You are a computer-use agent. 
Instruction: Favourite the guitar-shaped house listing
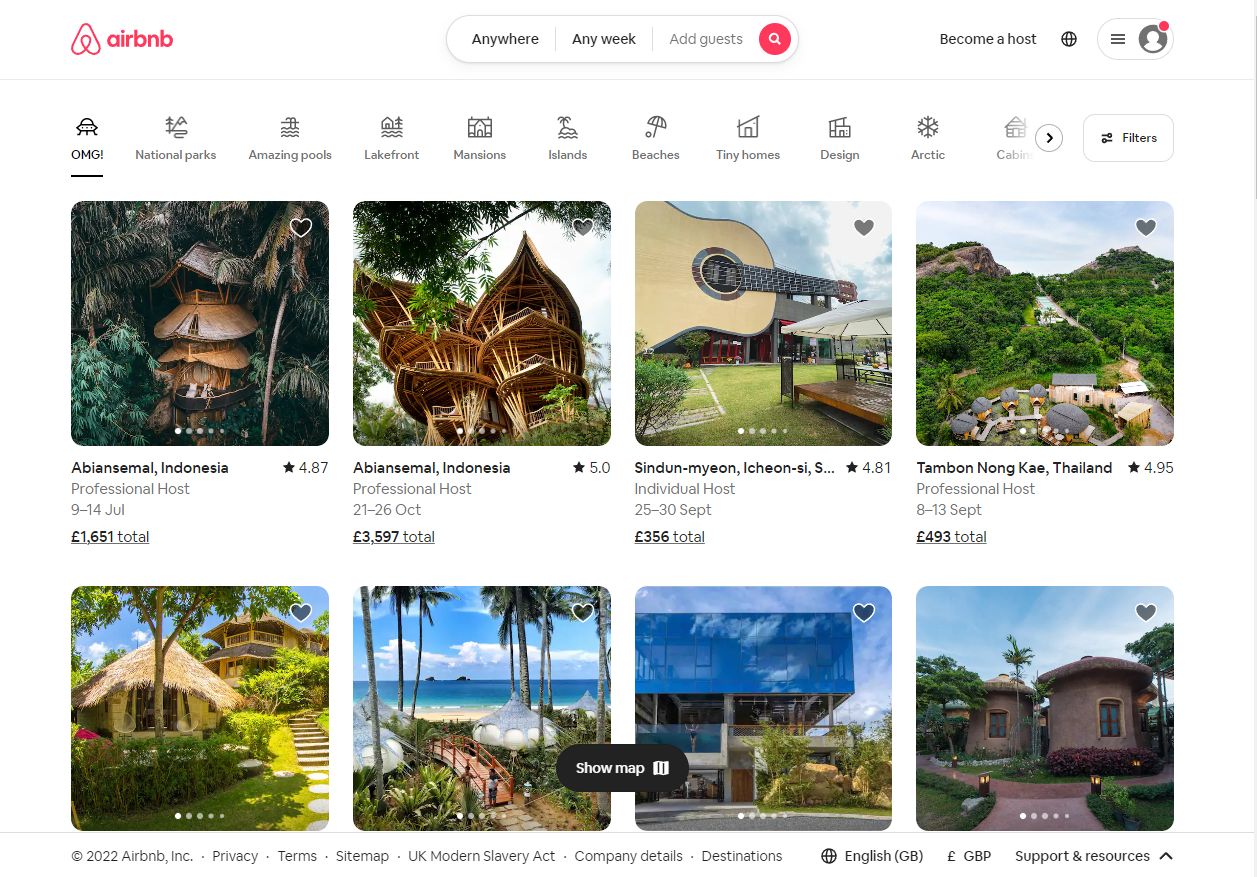click(x=863, y=227)
